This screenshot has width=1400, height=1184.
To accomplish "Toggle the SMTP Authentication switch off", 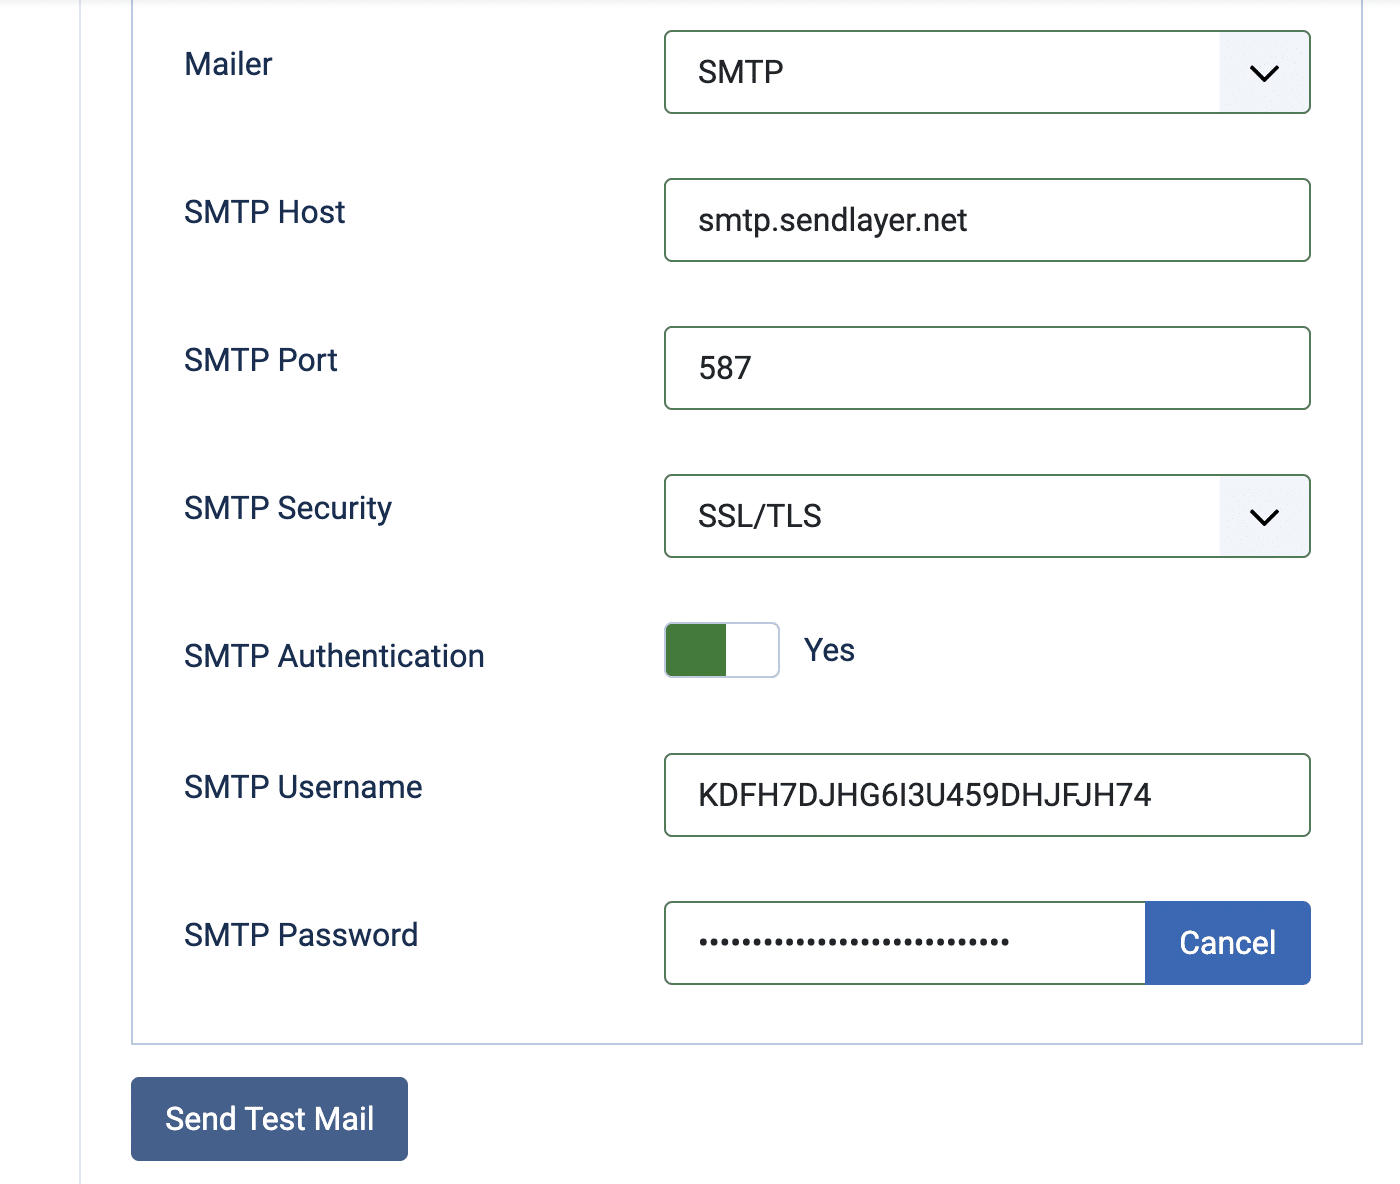I will [x=722, y=649].
